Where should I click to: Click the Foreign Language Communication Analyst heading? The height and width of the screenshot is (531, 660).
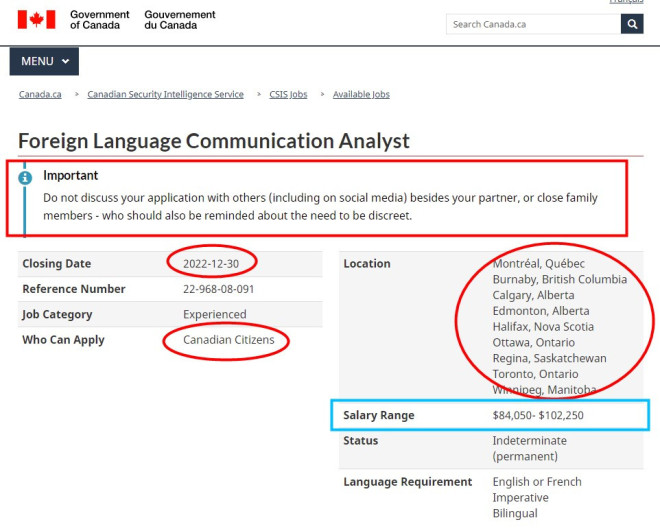(x=214, y=141)
